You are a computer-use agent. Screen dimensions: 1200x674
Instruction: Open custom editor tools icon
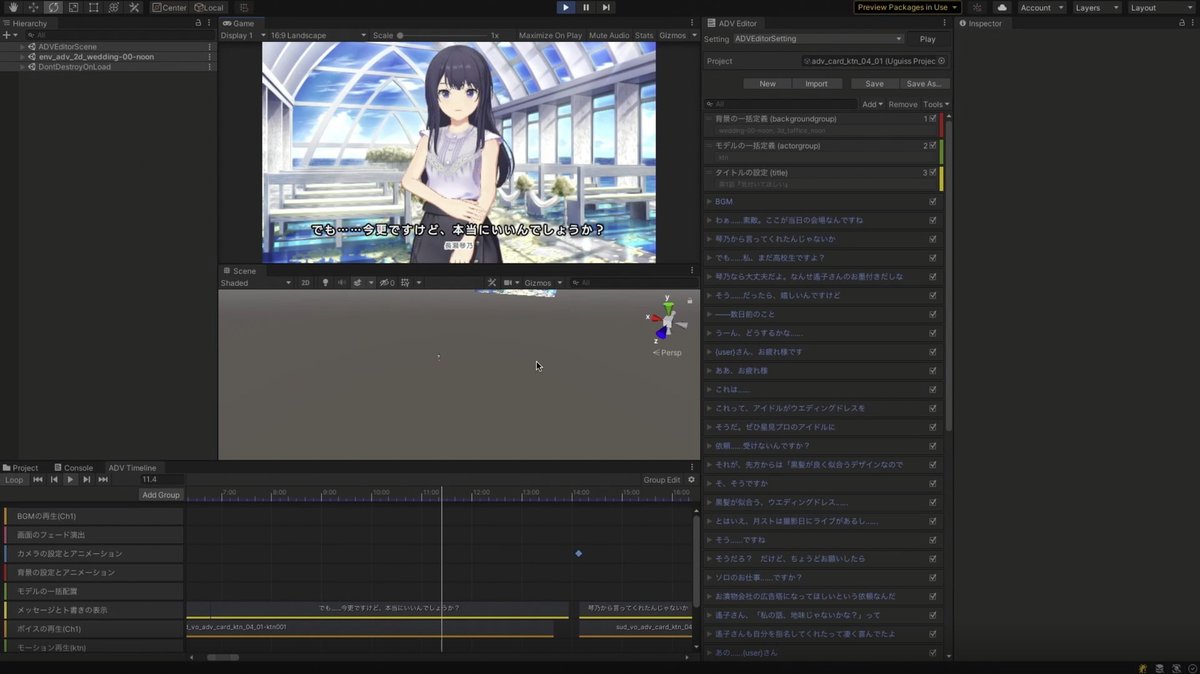tap(134, 7)
